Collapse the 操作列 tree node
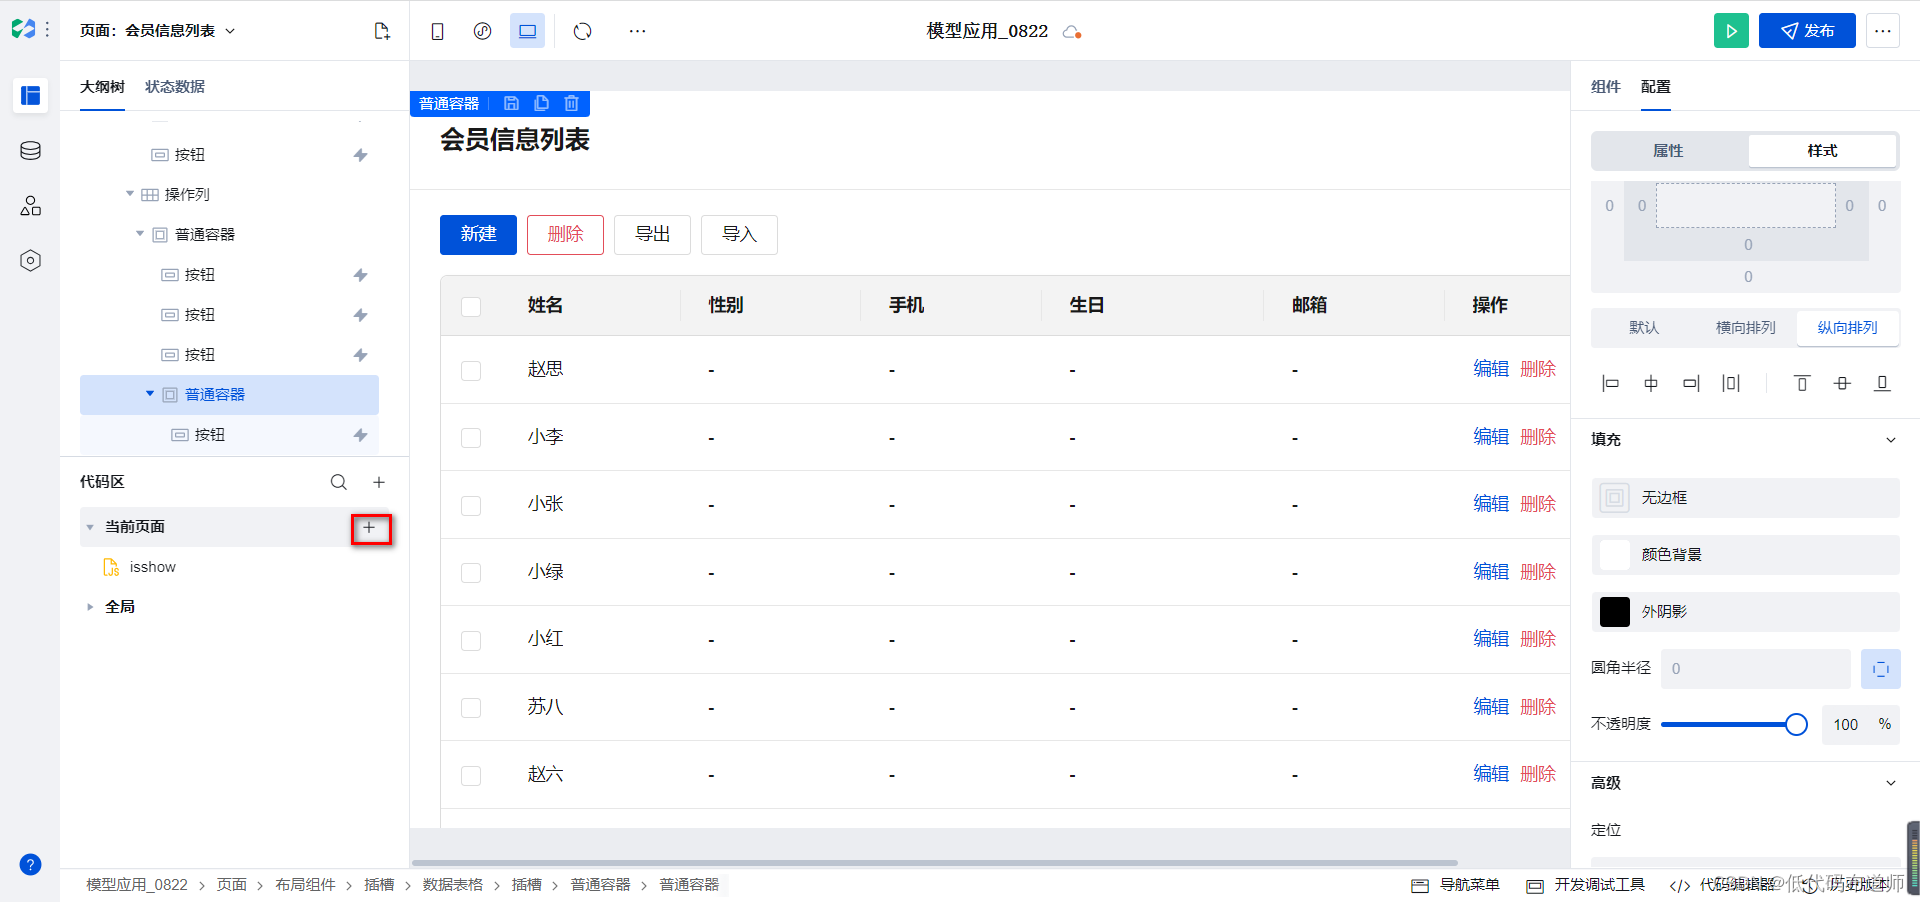1920x902 pixels. [x=130, y=194]
